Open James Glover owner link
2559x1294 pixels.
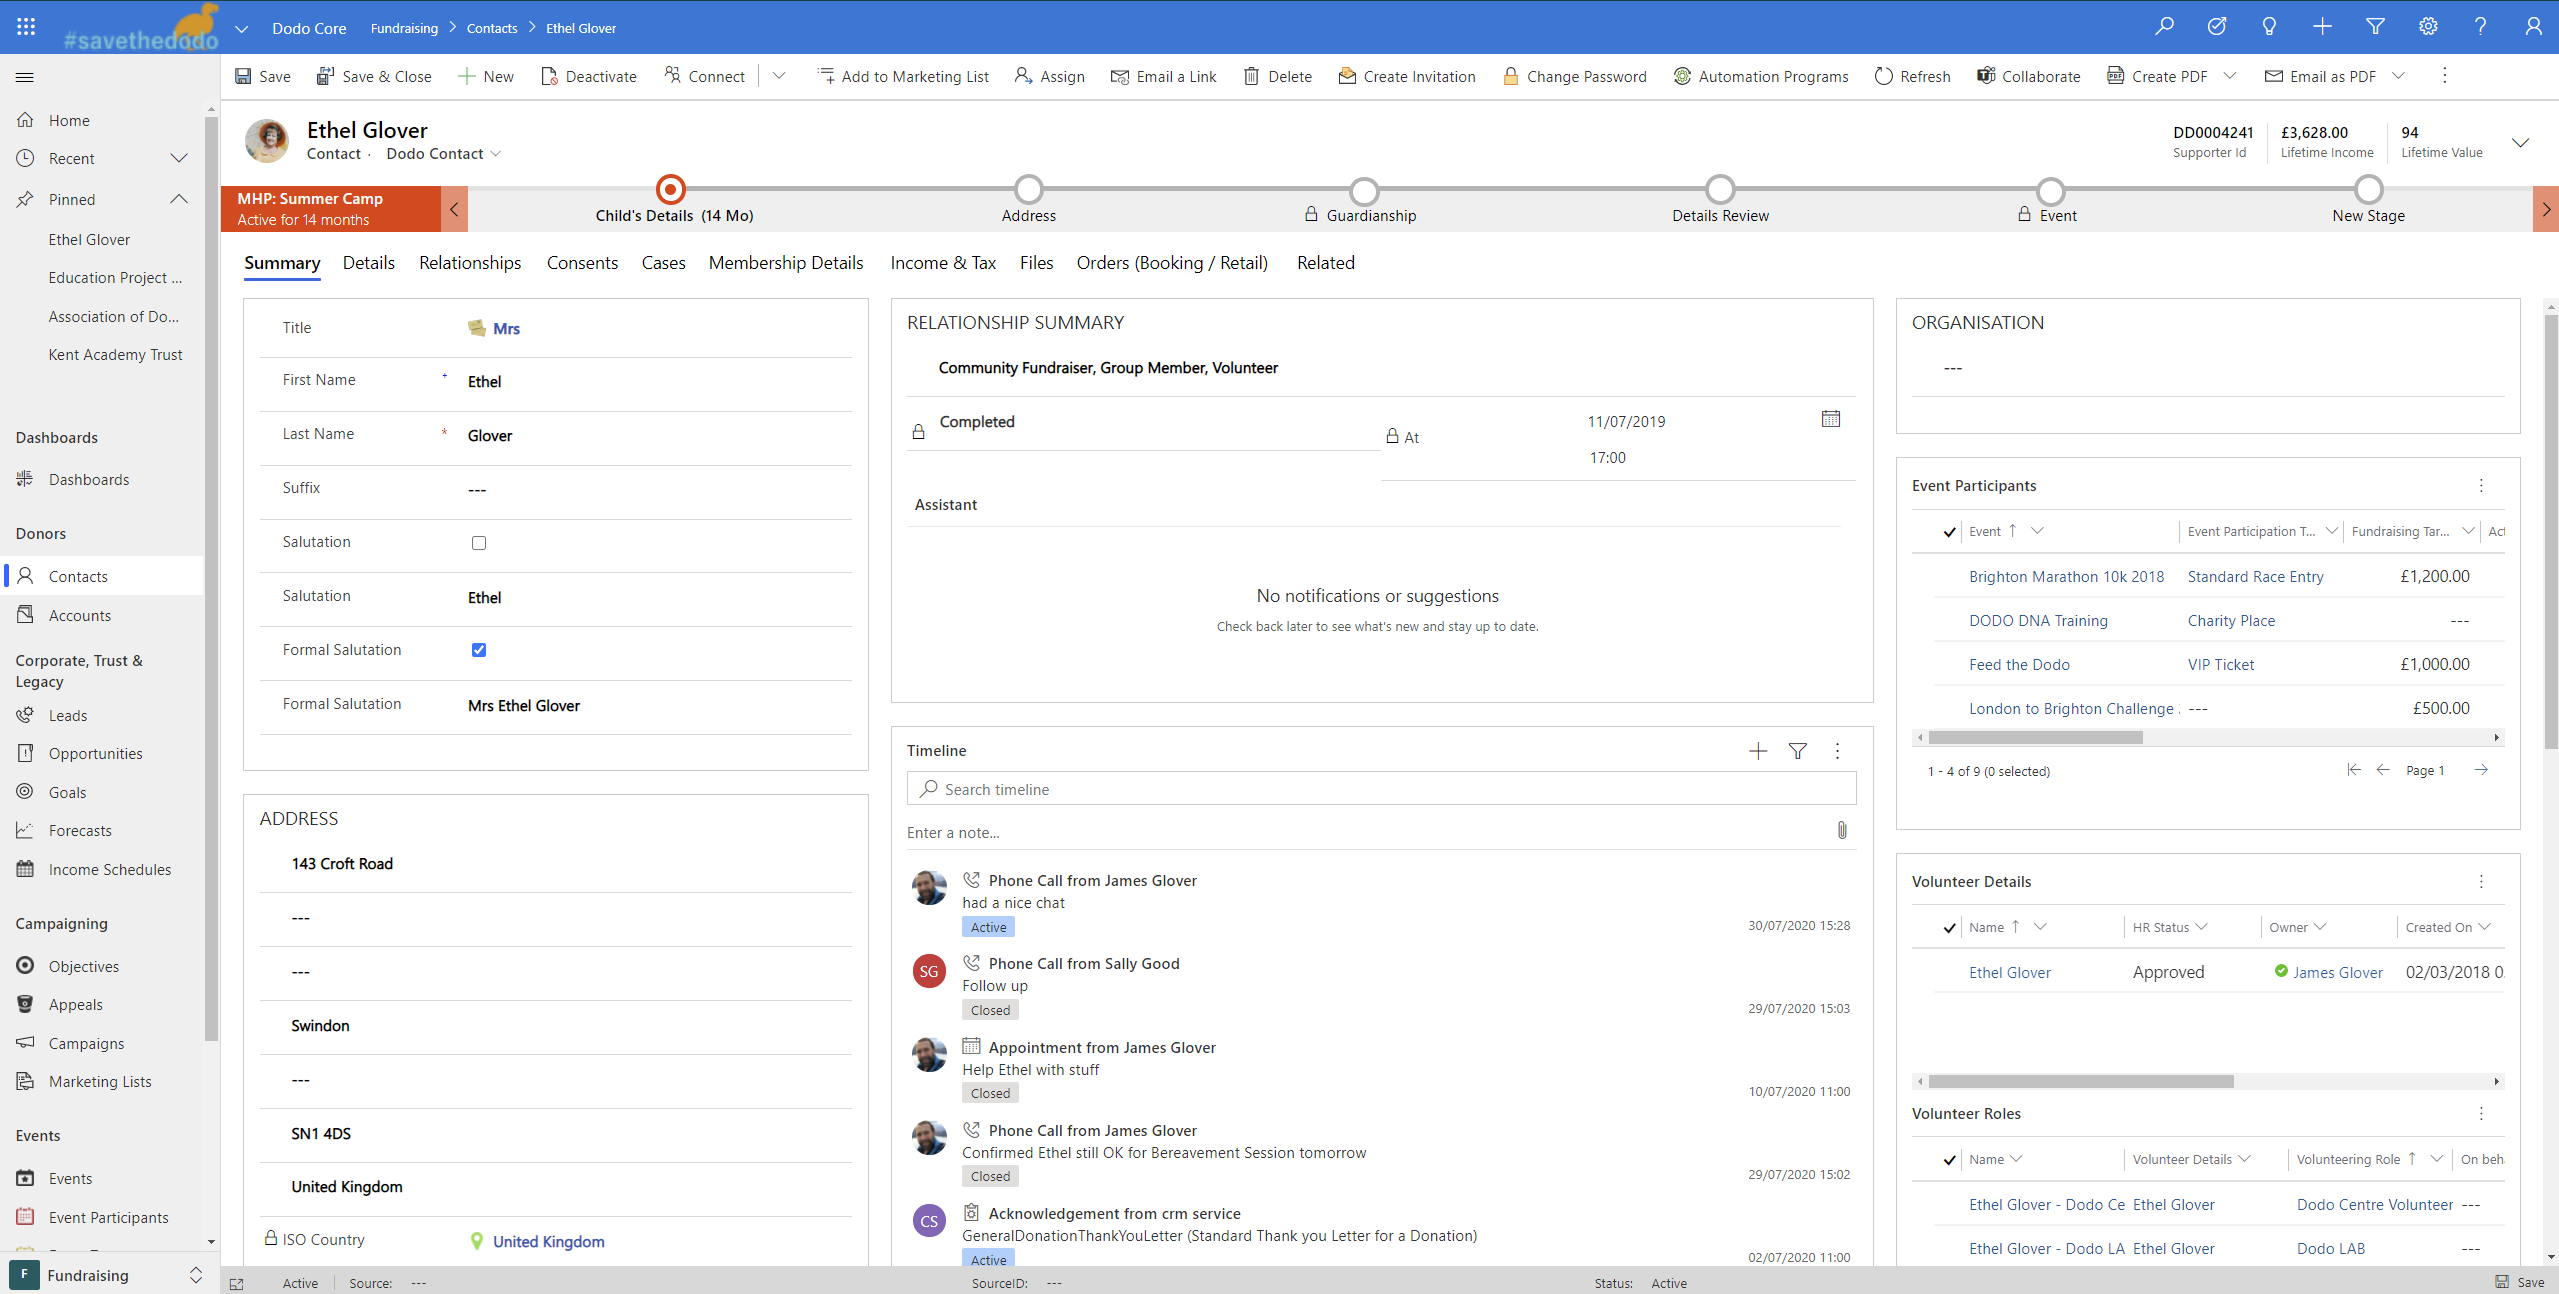point(2337,973)
